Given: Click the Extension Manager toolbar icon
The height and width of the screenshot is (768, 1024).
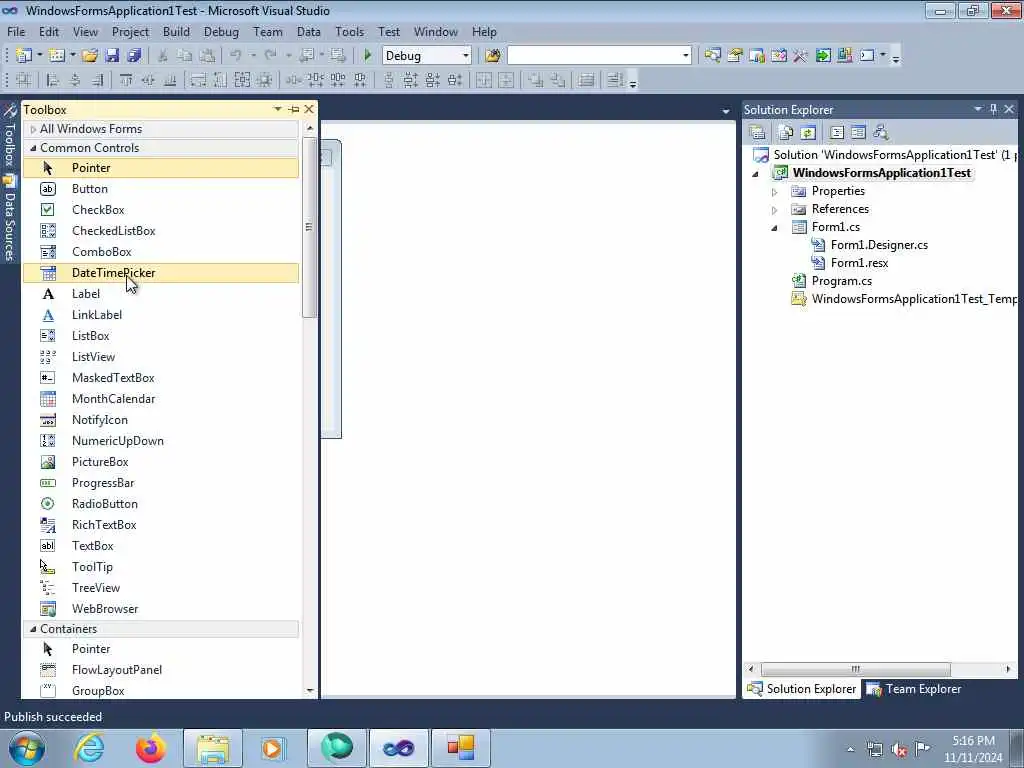Looking at the screenshot, I should tap(844, 56).
